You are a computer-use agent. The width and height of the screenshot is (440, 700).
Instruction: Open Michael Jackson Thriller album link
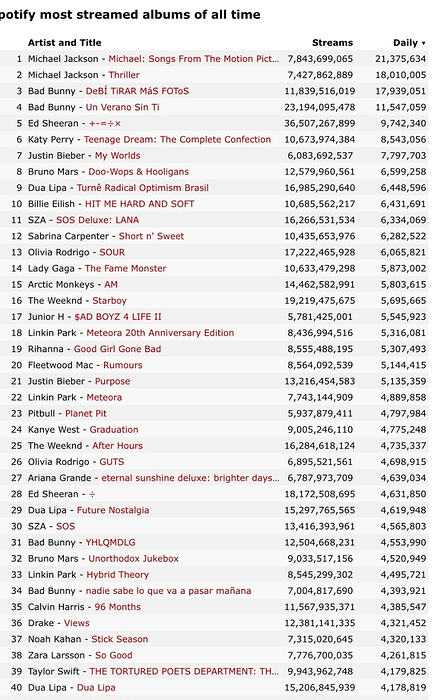tap(124, 75)
